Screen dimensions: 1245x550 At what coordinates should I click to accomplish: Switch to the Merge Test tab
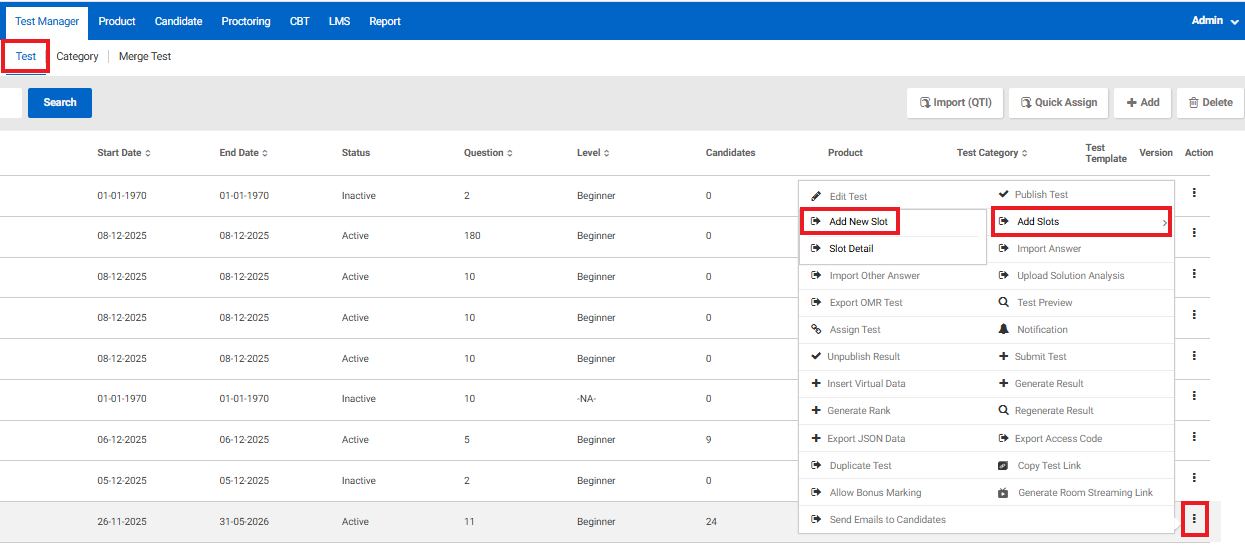click(145, 57)
